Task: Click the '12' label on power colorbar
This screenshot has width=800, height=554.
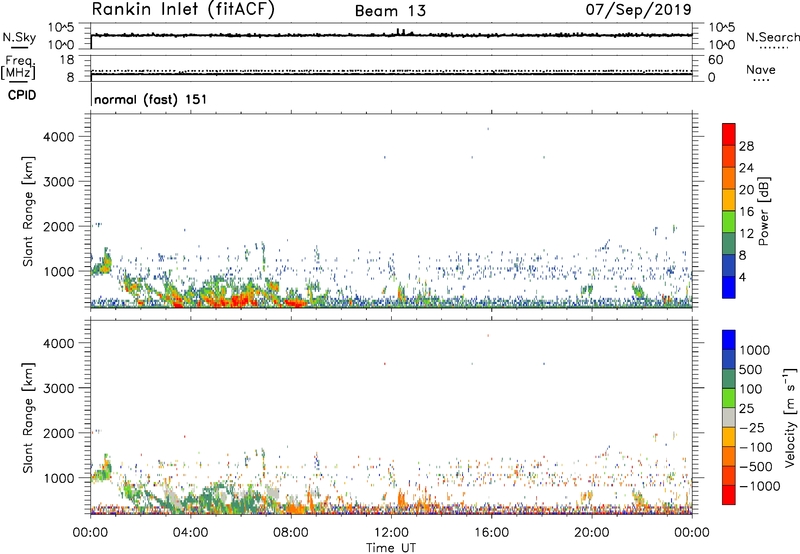Action: 746,234
